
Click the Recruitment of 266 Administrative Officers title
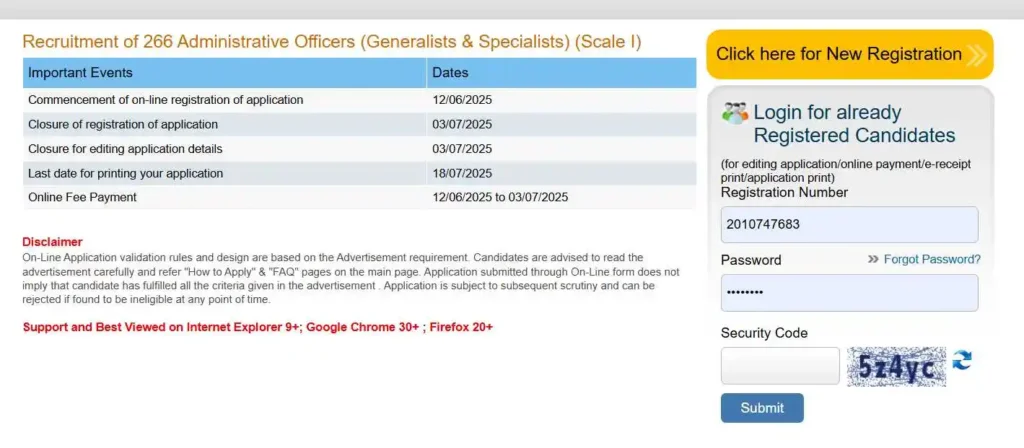(332, 42)
